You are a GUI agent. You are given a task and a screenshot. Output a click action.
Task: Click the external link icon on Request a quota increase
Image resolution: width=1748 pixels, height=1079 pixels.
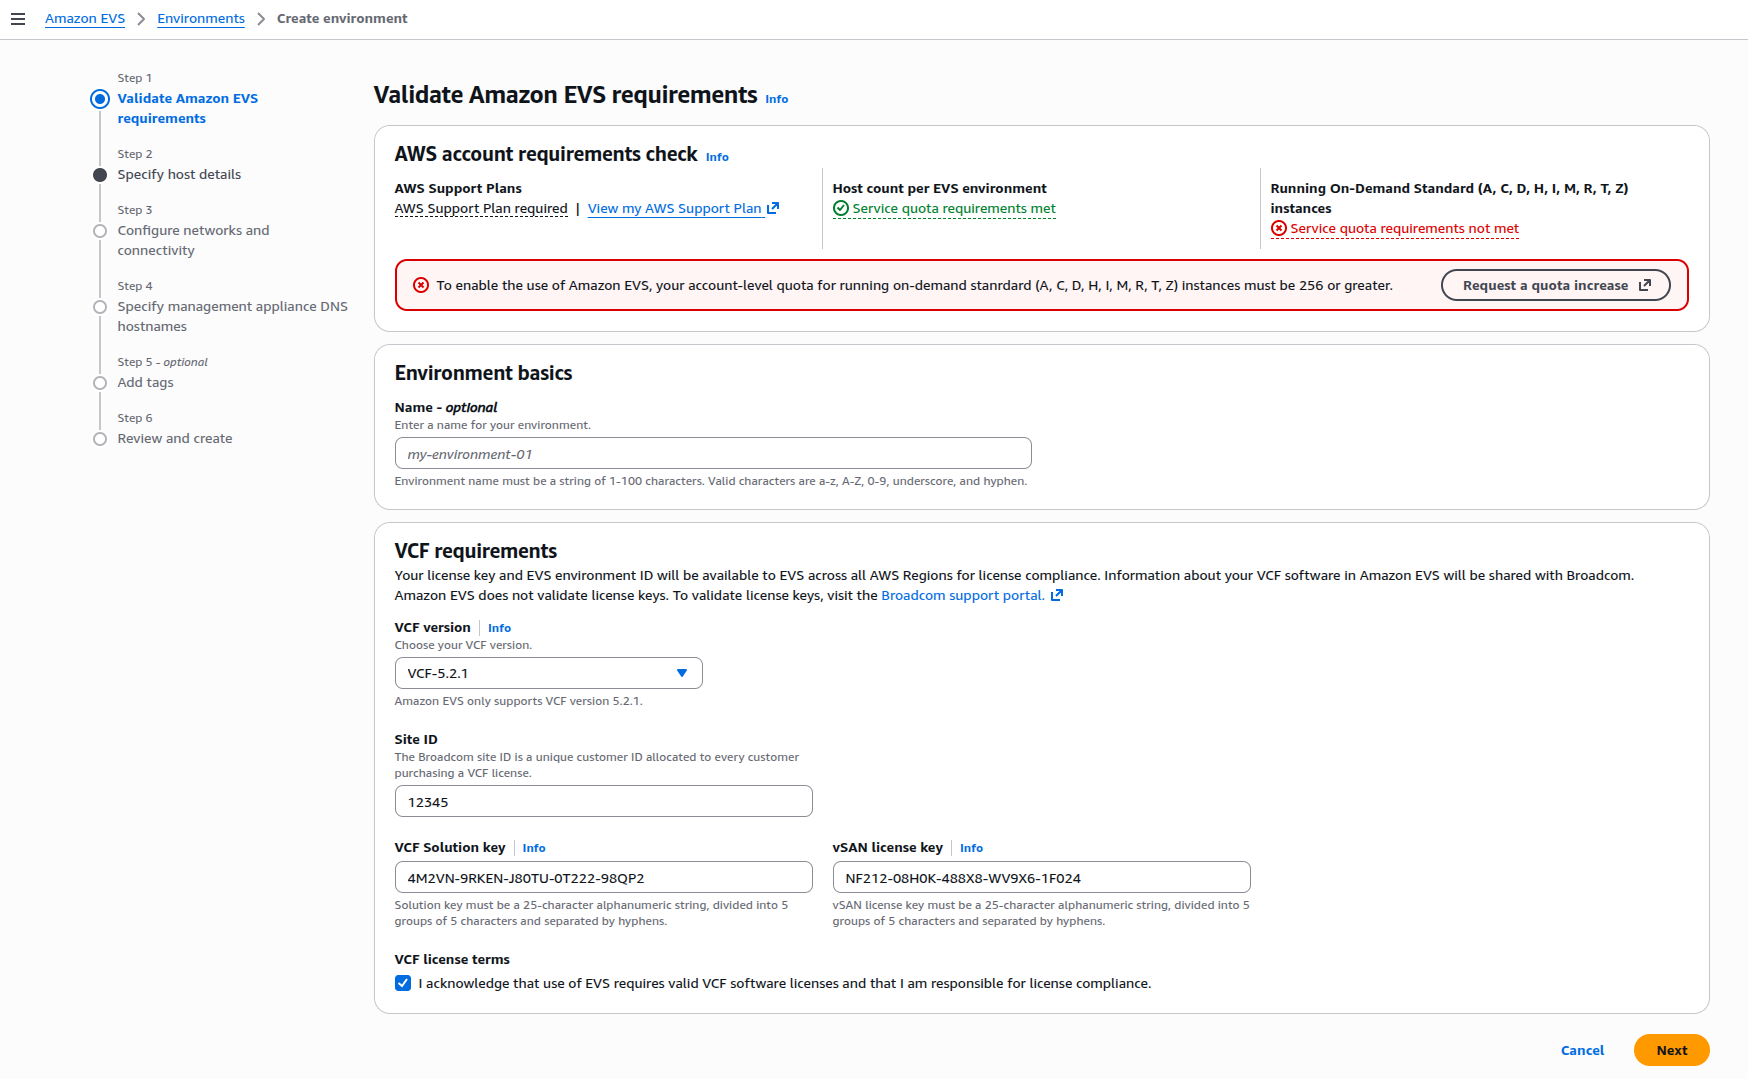[x=1646, y=284]
